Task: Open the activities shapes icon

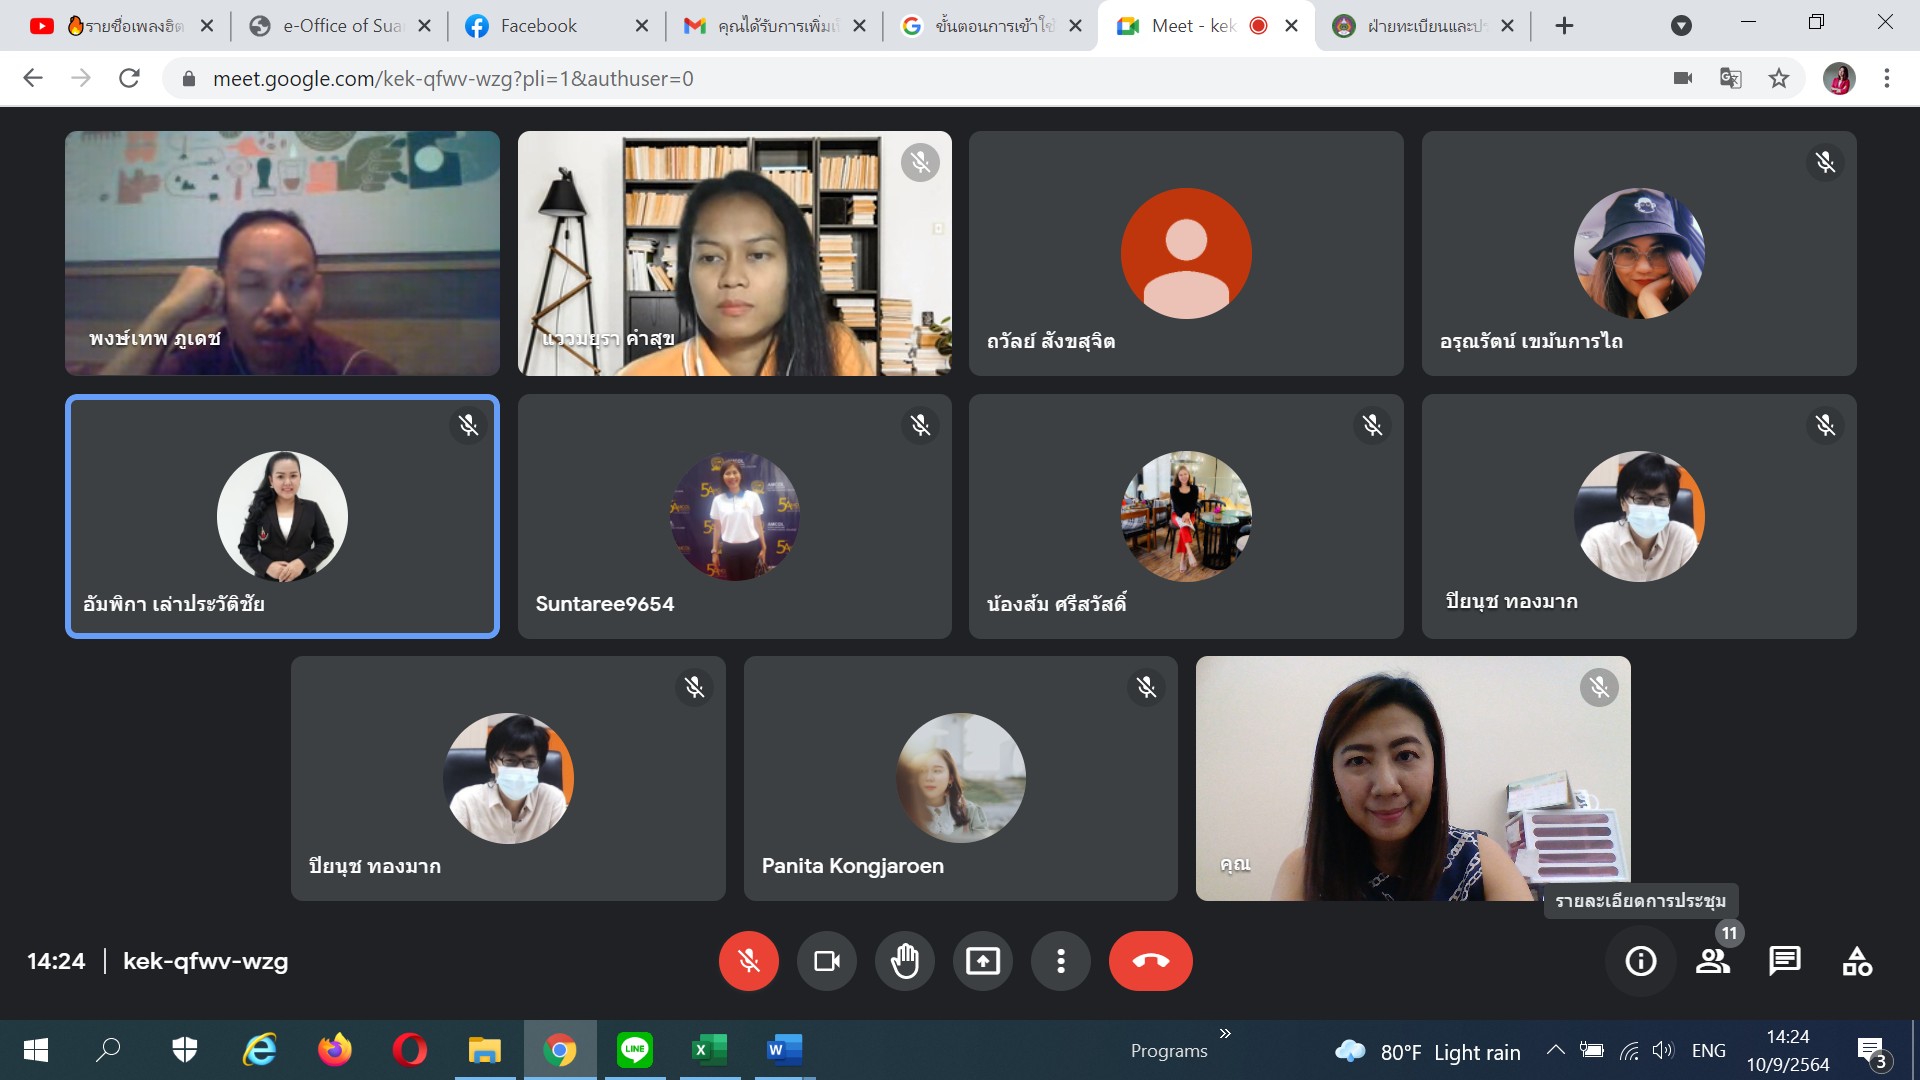Action: 1856,961
